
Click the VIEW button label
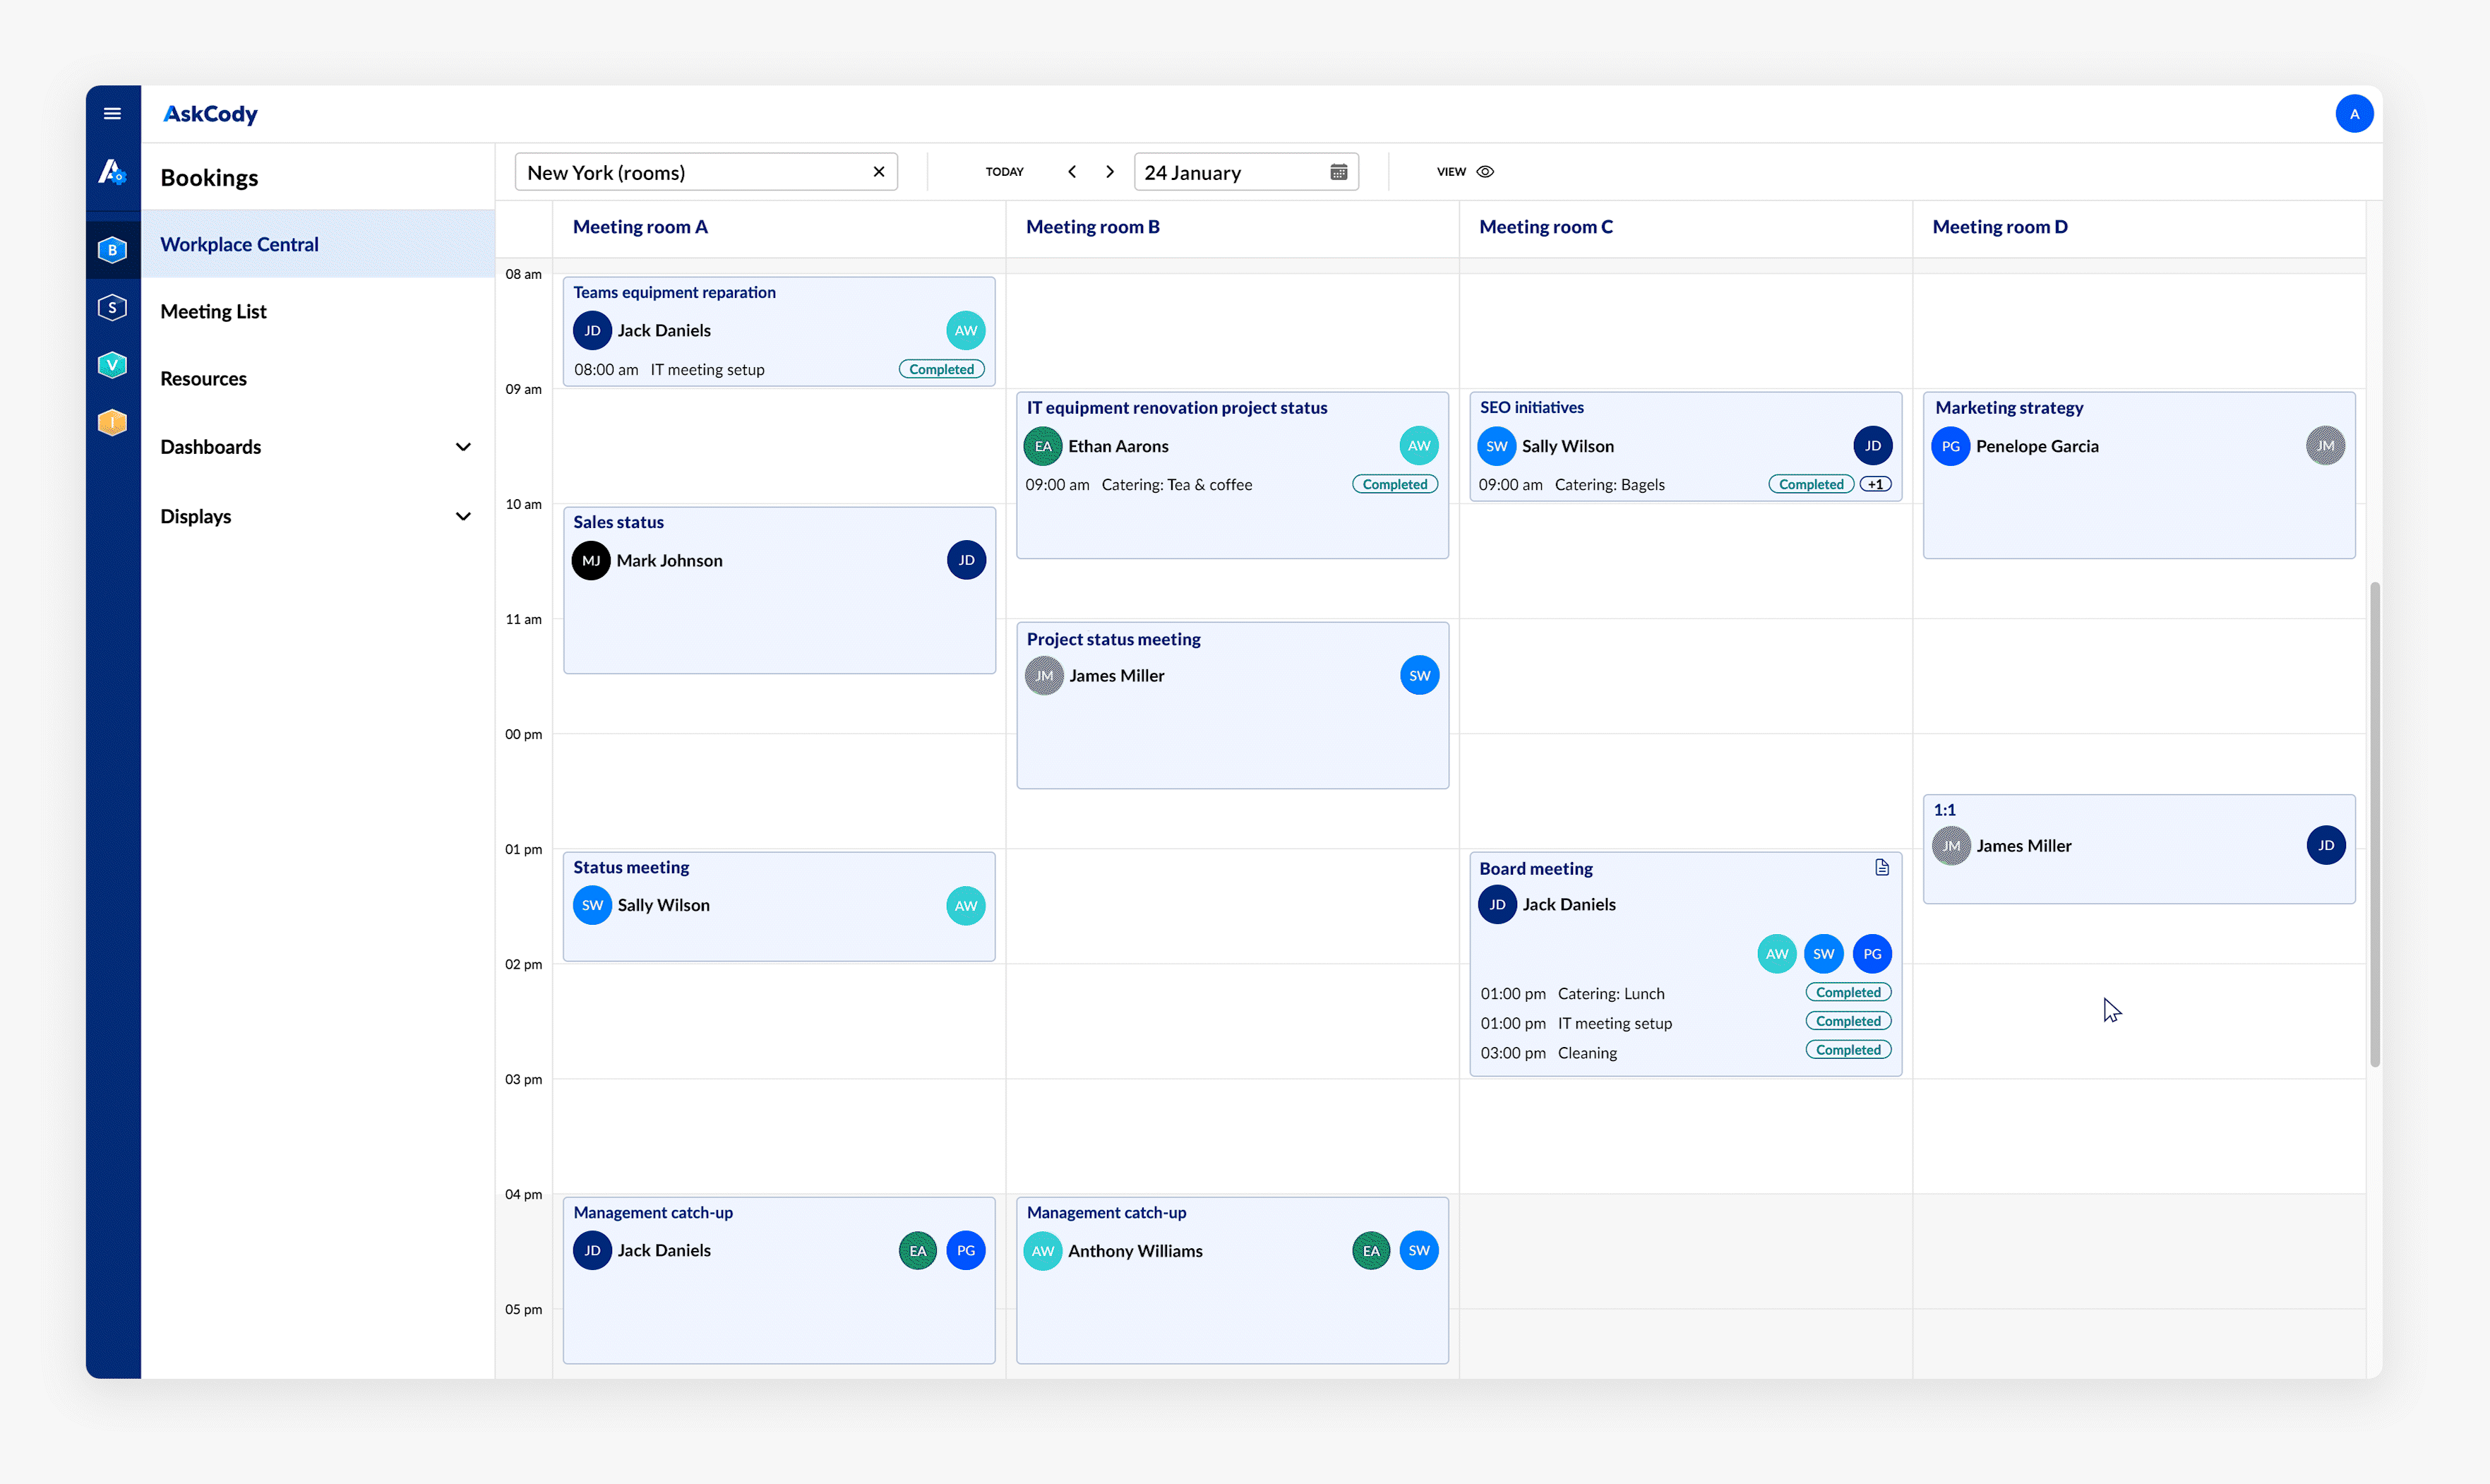[1451, 172]
